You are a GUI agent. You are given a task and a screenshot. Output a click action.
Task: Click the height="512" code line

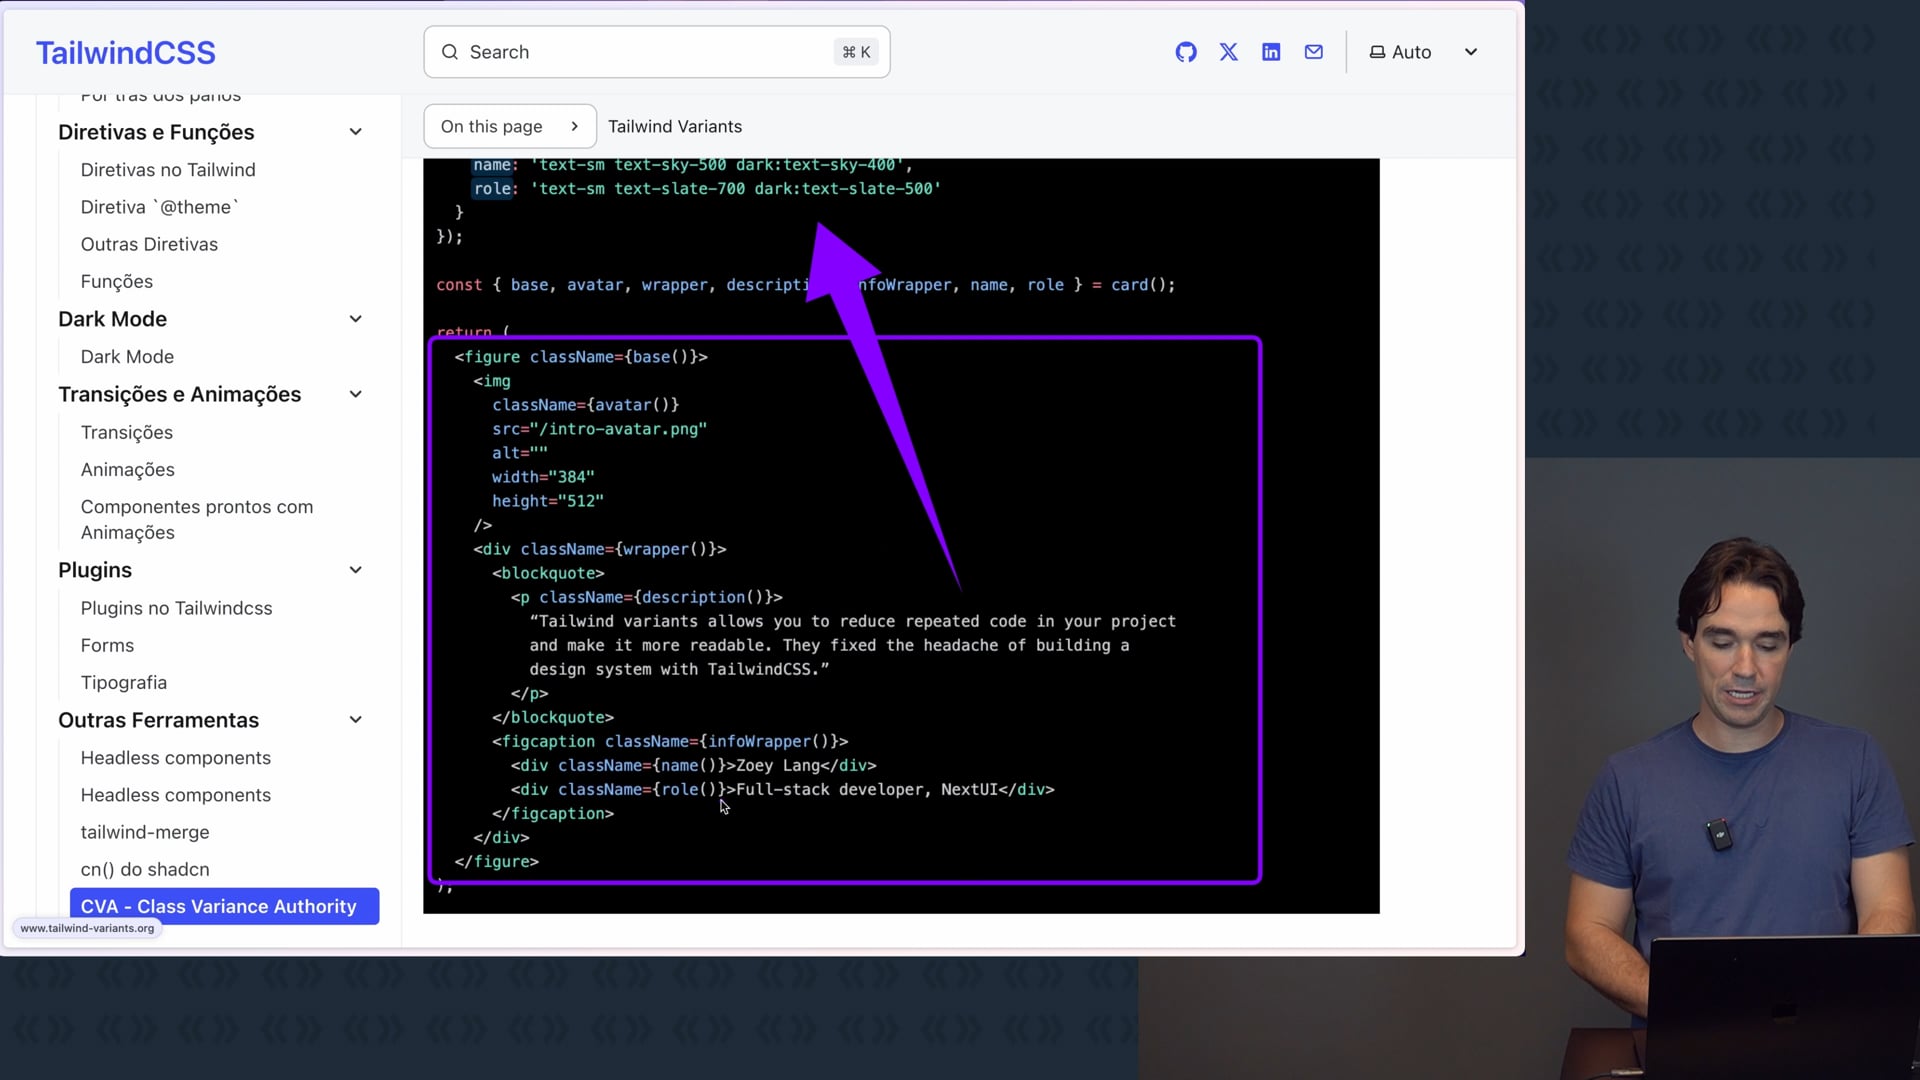(x=548, y=501)
